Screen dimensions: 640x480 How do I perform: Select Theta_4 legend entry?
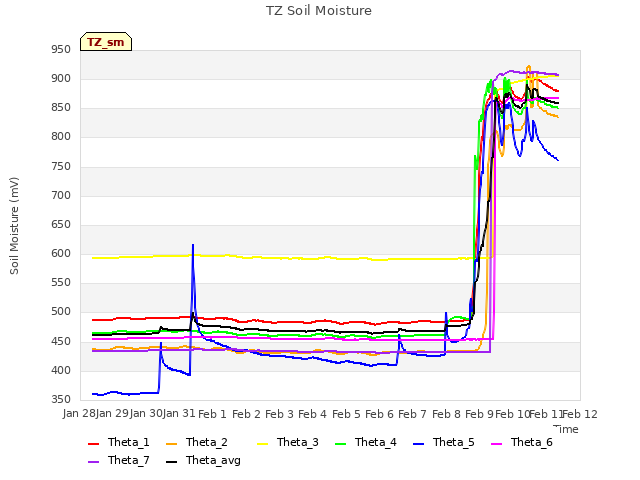(x=366, y=442)
